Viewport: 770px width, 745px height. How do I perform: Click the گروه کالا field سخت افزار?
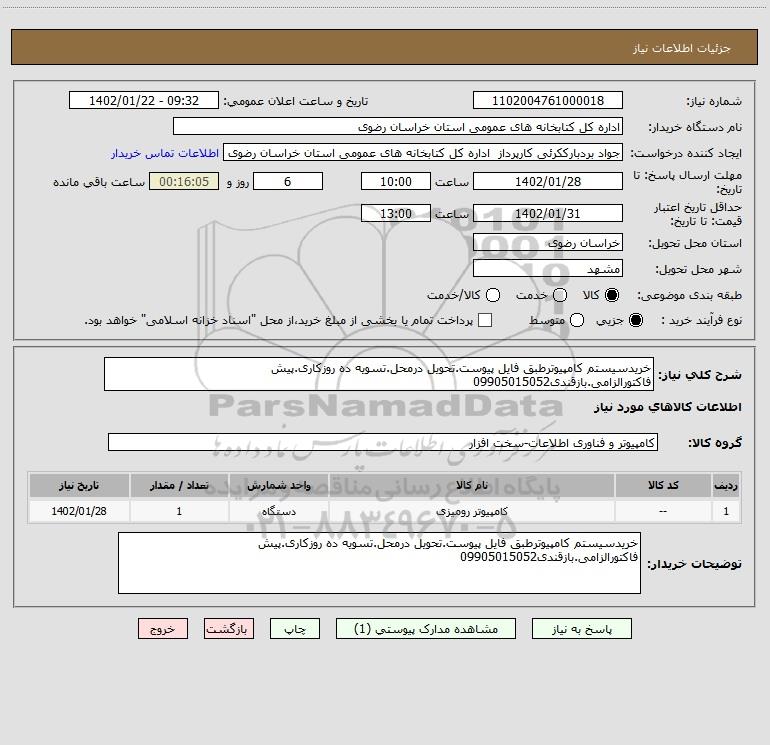[x=383, y=442]
